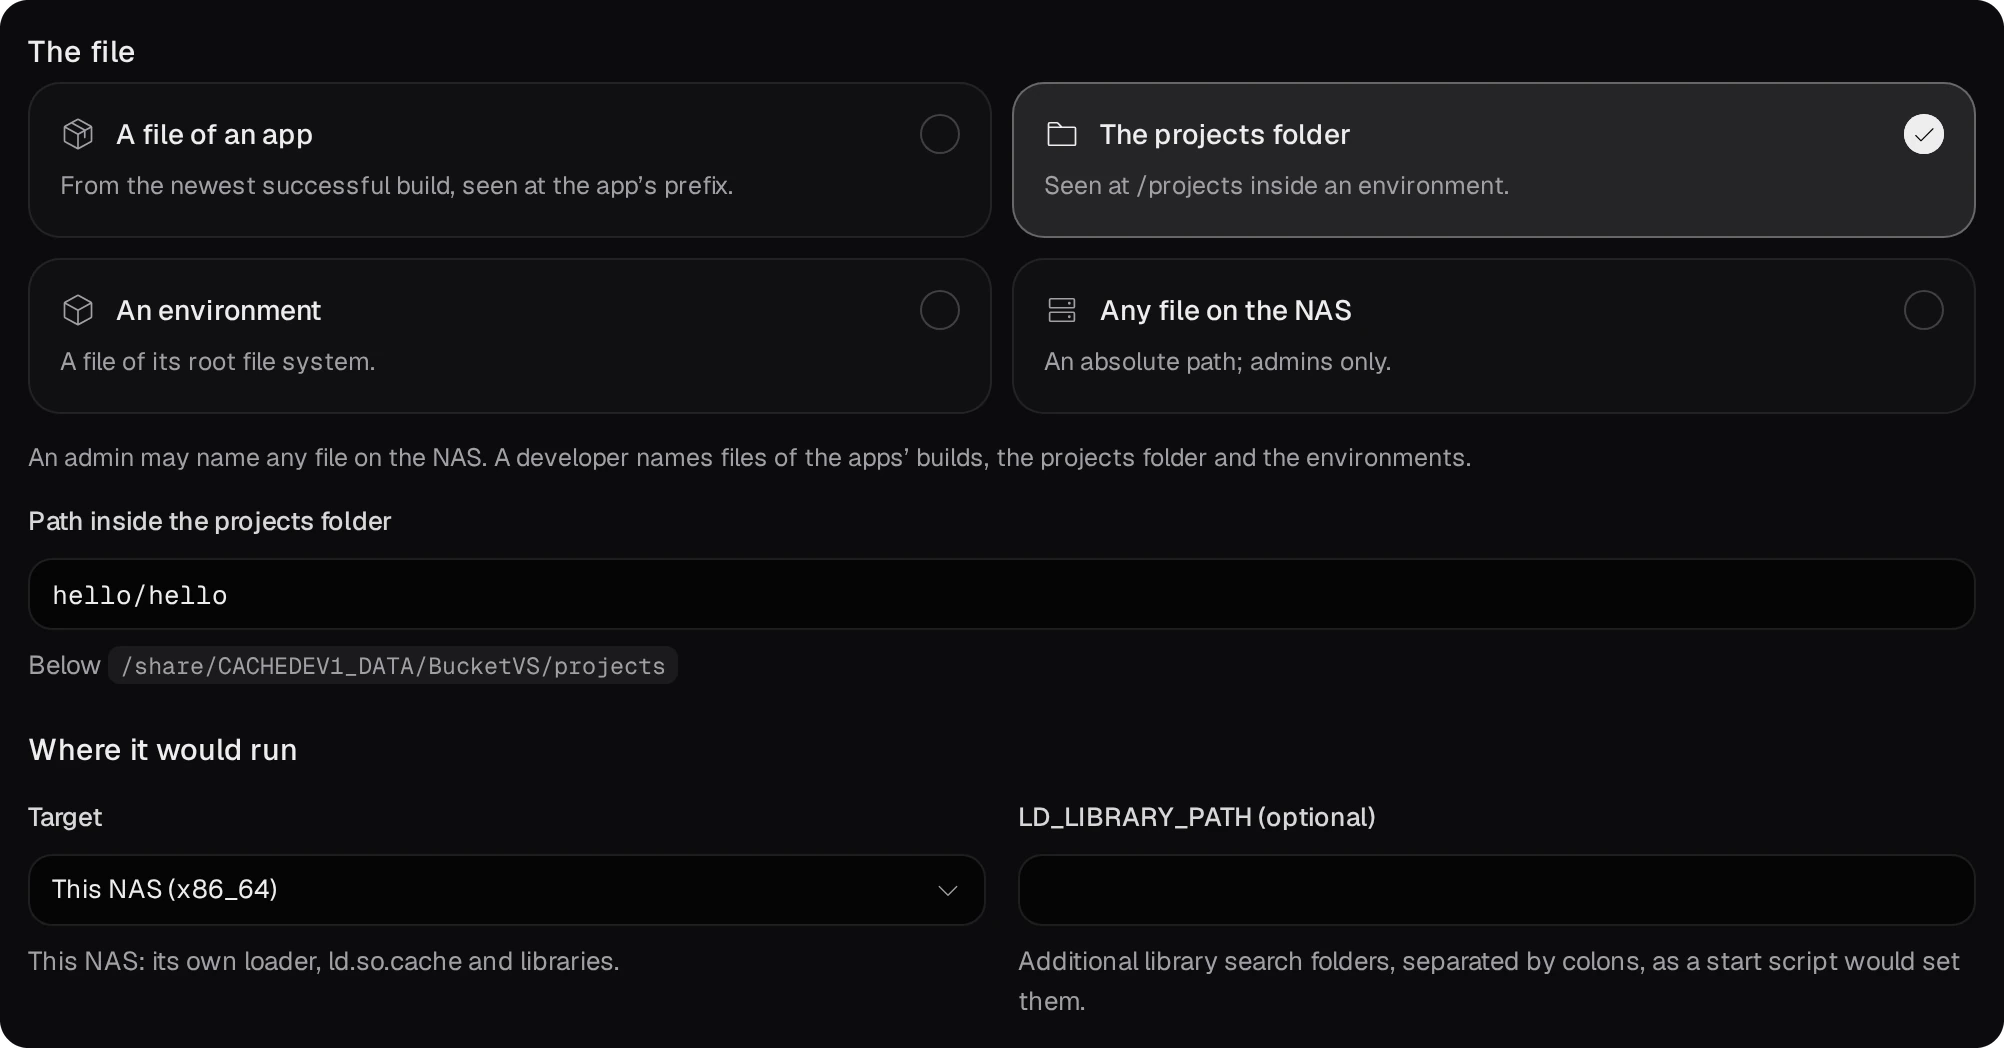2004x1048 pixels.
Task: Open the Target dropdown showing This NAS (x86_64)
Action: [x=507, y=890]
